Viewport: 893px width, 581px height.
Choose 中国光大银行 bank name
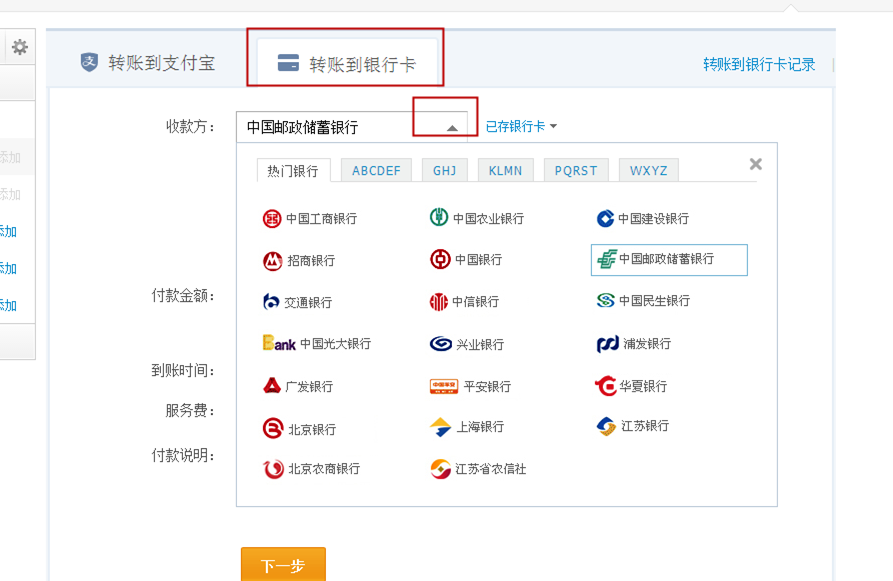pos(335,343)
